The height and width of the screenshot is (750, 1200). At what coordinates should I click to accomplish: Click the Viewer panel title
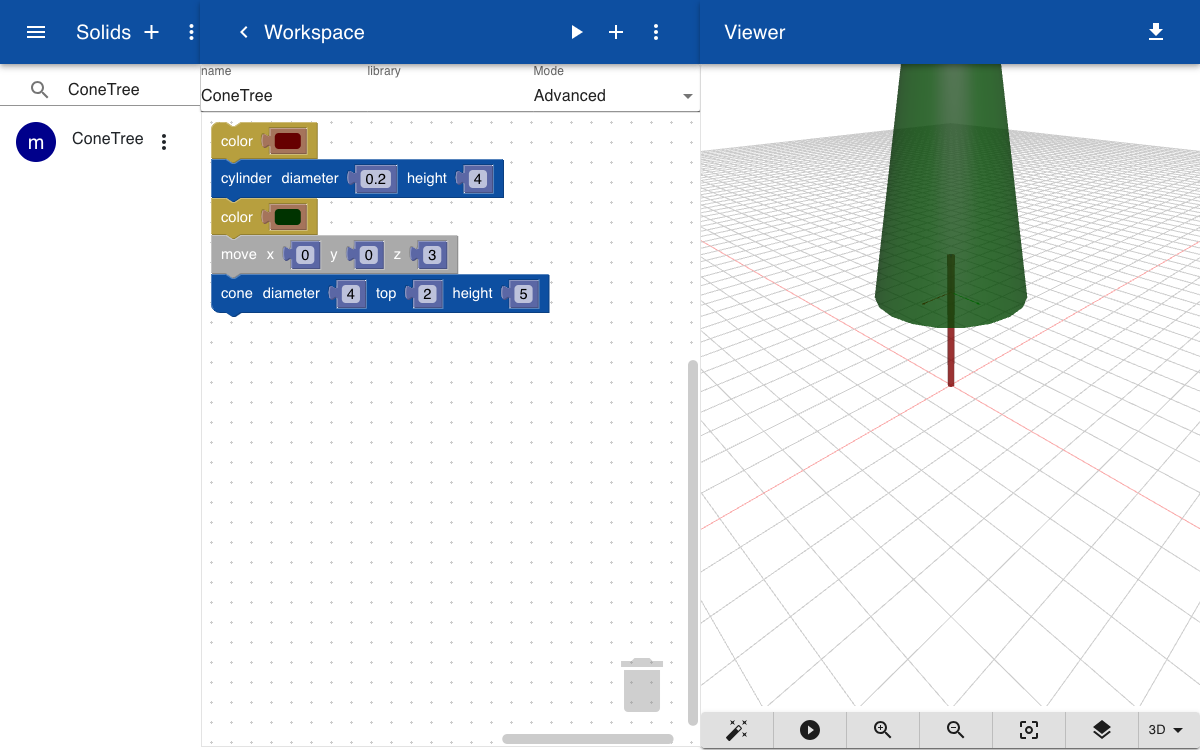(x=755, y=32)
